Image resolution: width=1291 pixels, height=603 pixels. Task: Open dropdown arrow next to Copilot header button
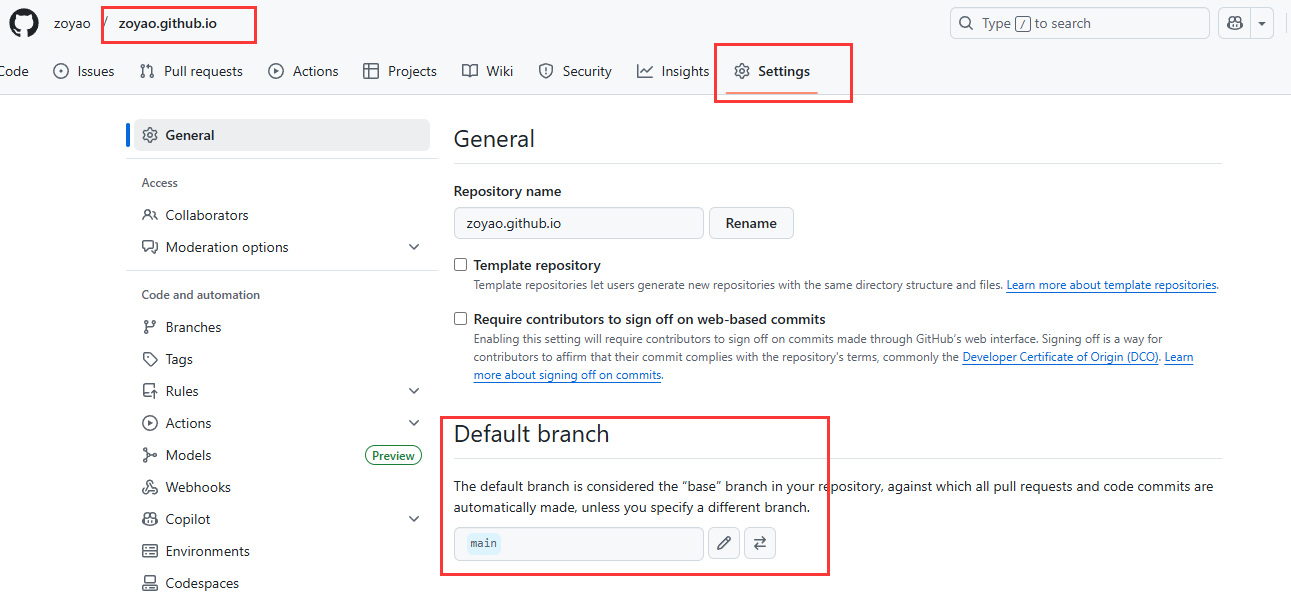point(1262,23)
